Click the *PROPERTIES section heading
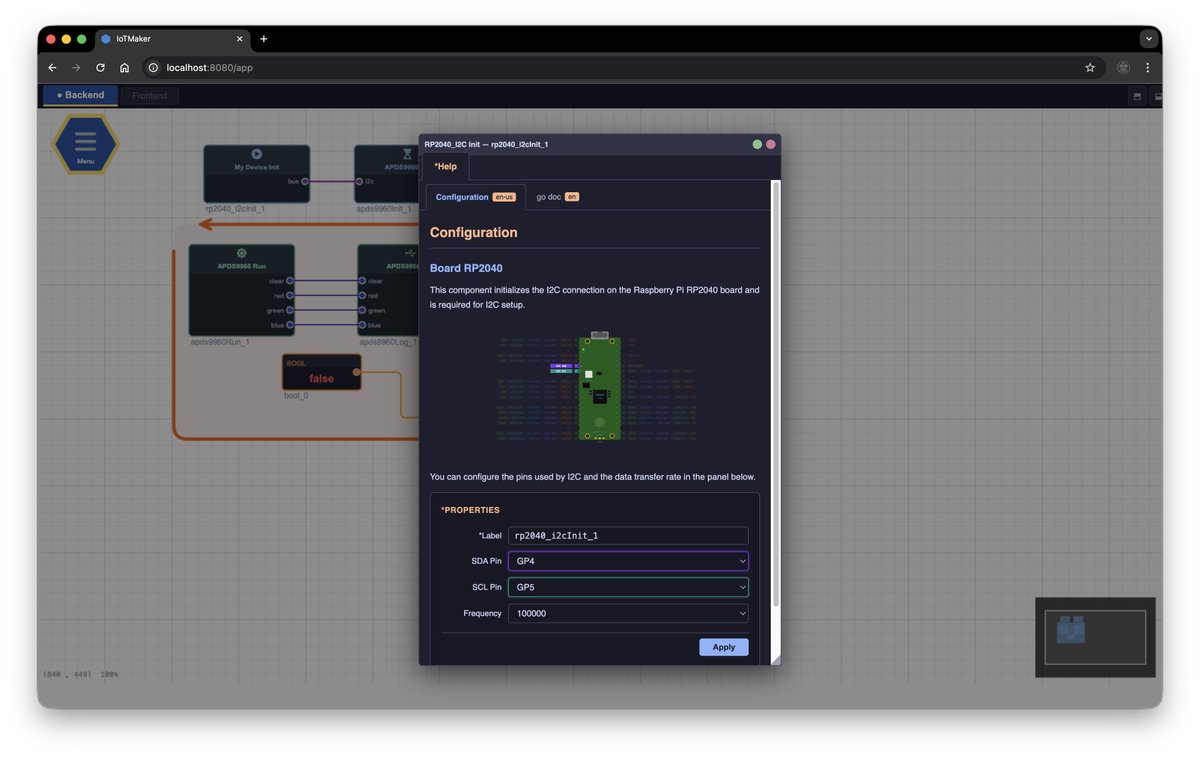 pyautogui.click(x=470, y=510)
